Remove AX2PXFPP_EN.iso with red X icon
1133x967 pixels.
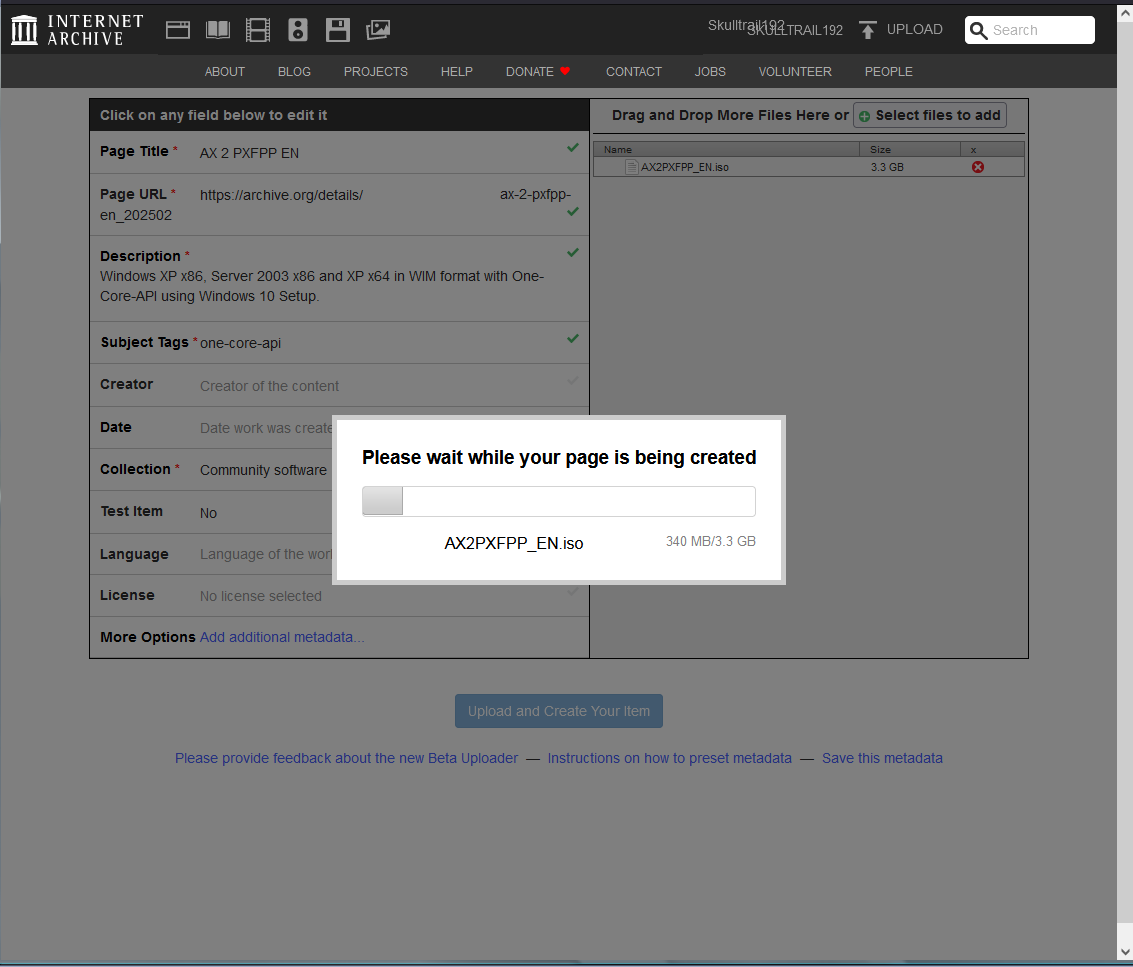tap(978, 167)
